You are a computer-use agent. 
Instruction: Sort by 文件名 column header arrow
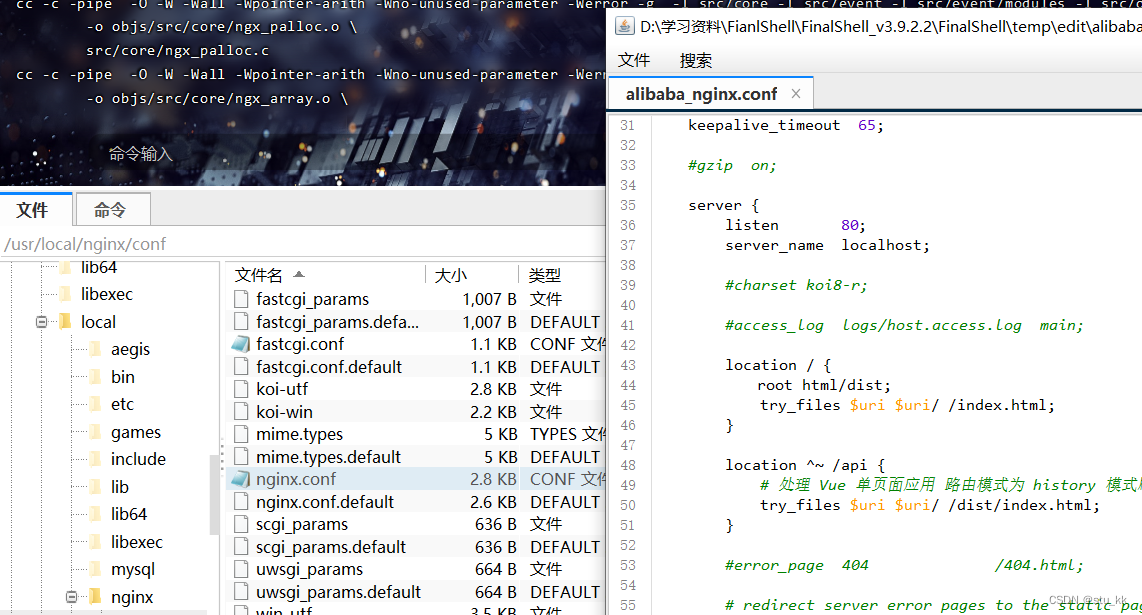click(x=299, y=275)
